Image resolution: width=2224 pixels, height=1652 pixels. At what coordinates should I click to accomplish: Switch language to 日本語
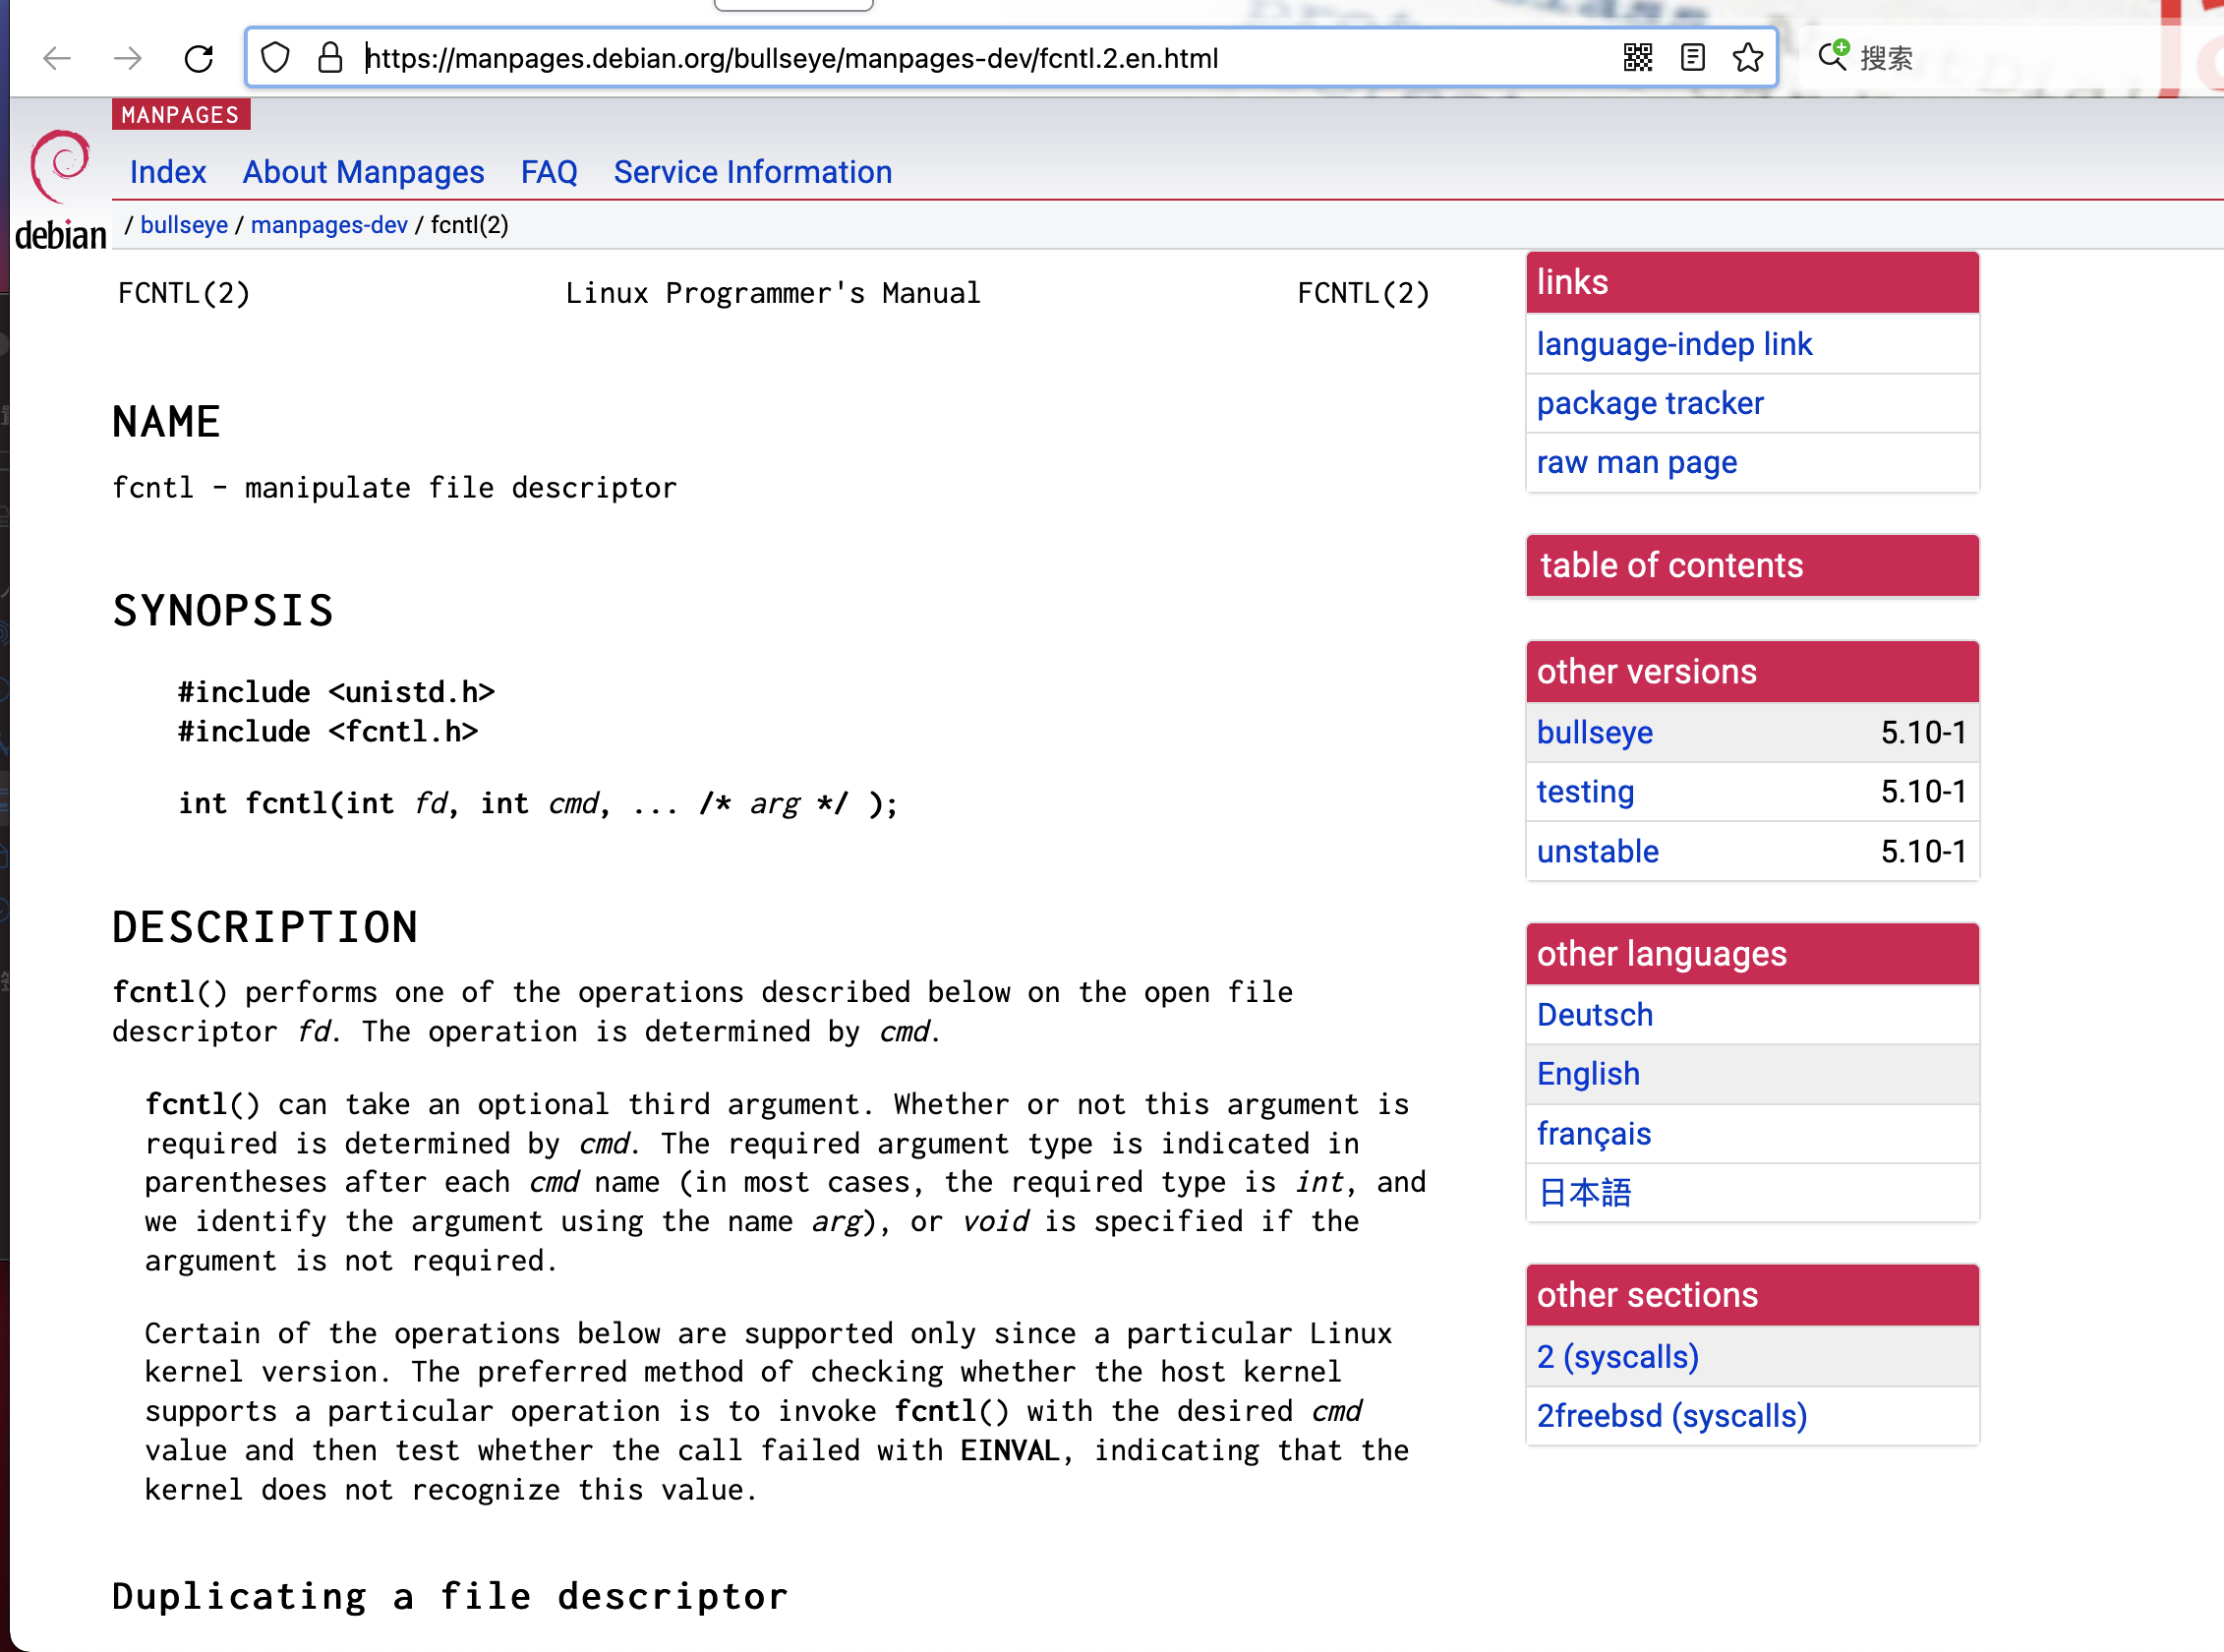[1585, 1193]
